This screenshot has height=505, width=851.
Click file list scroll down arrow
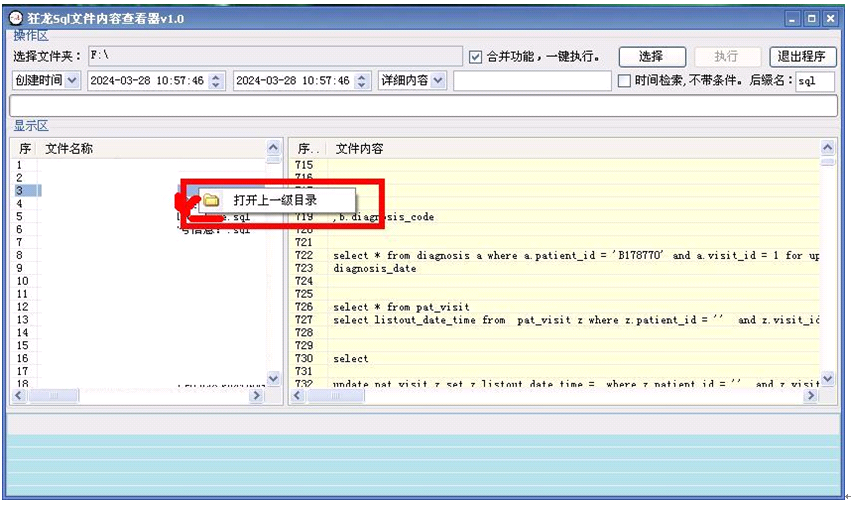[274, 378]
